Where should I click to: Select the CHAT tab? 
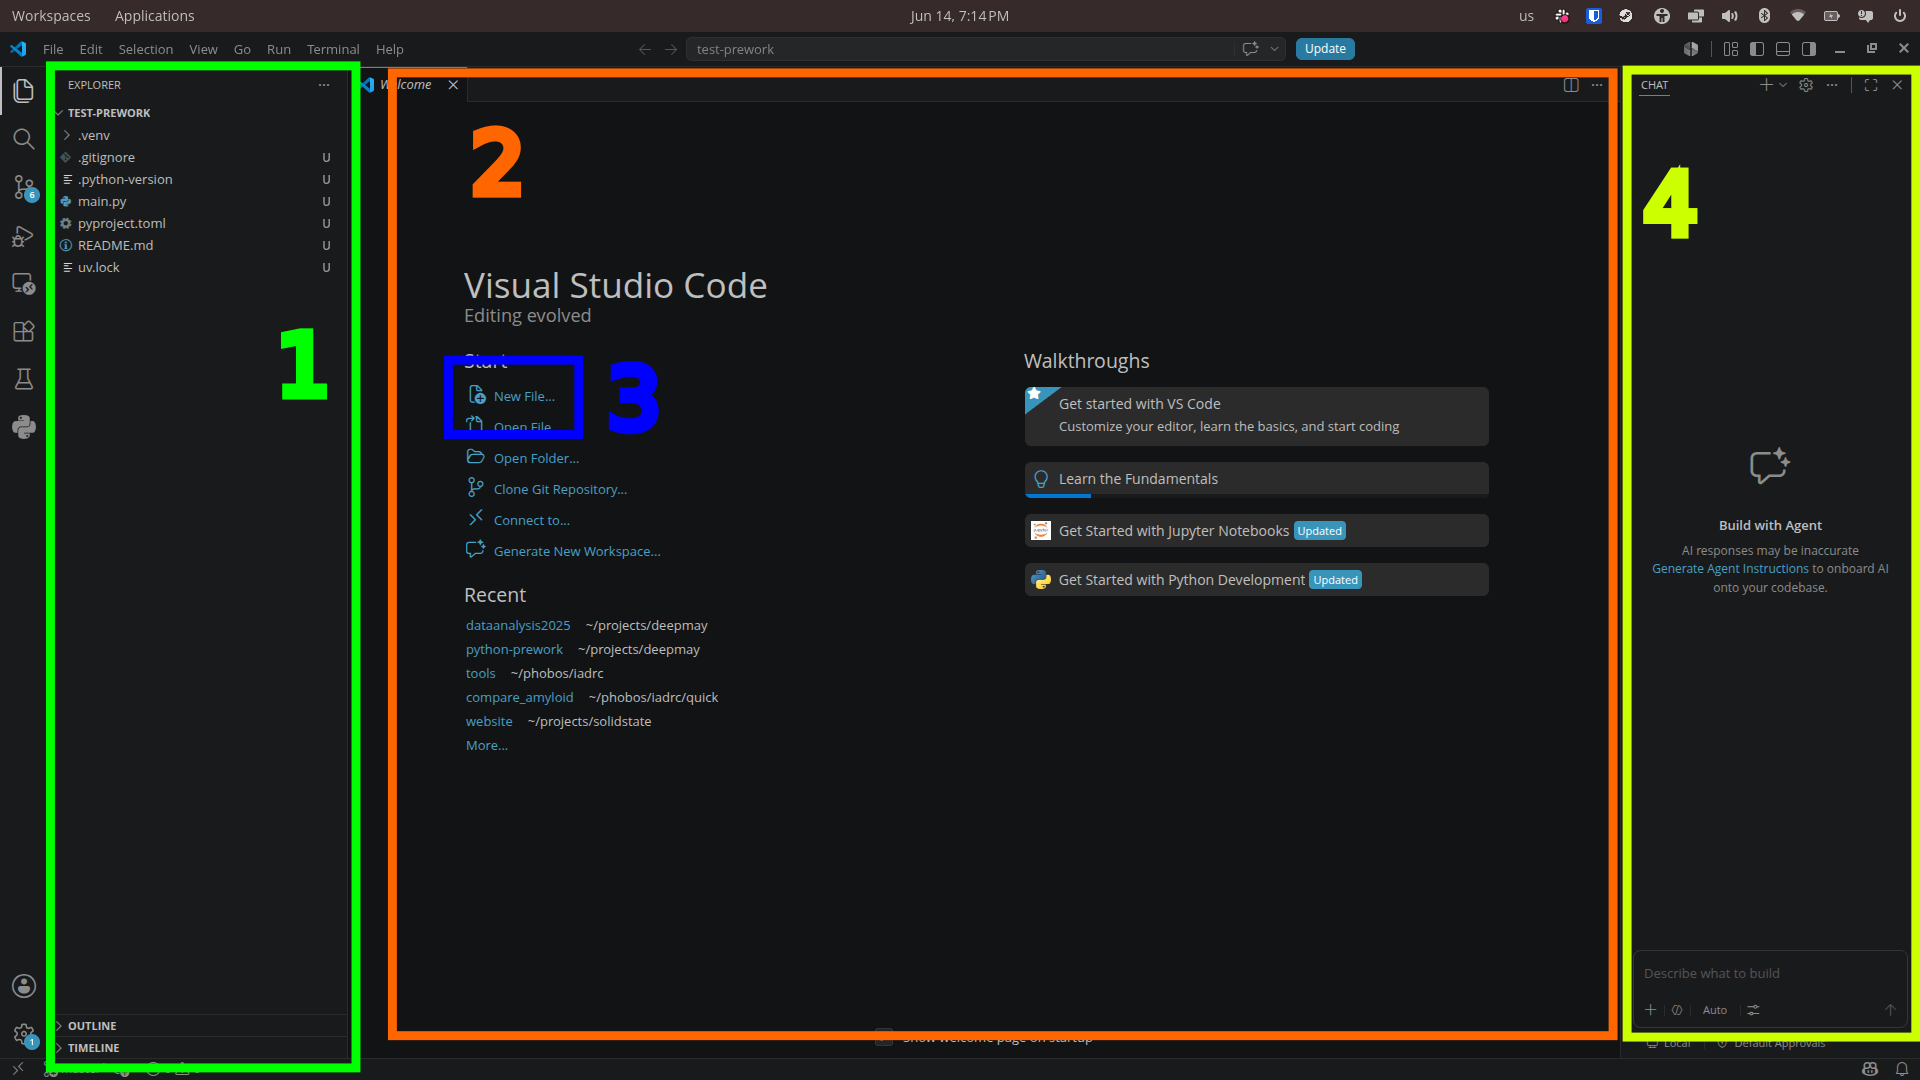point(1654,85)
